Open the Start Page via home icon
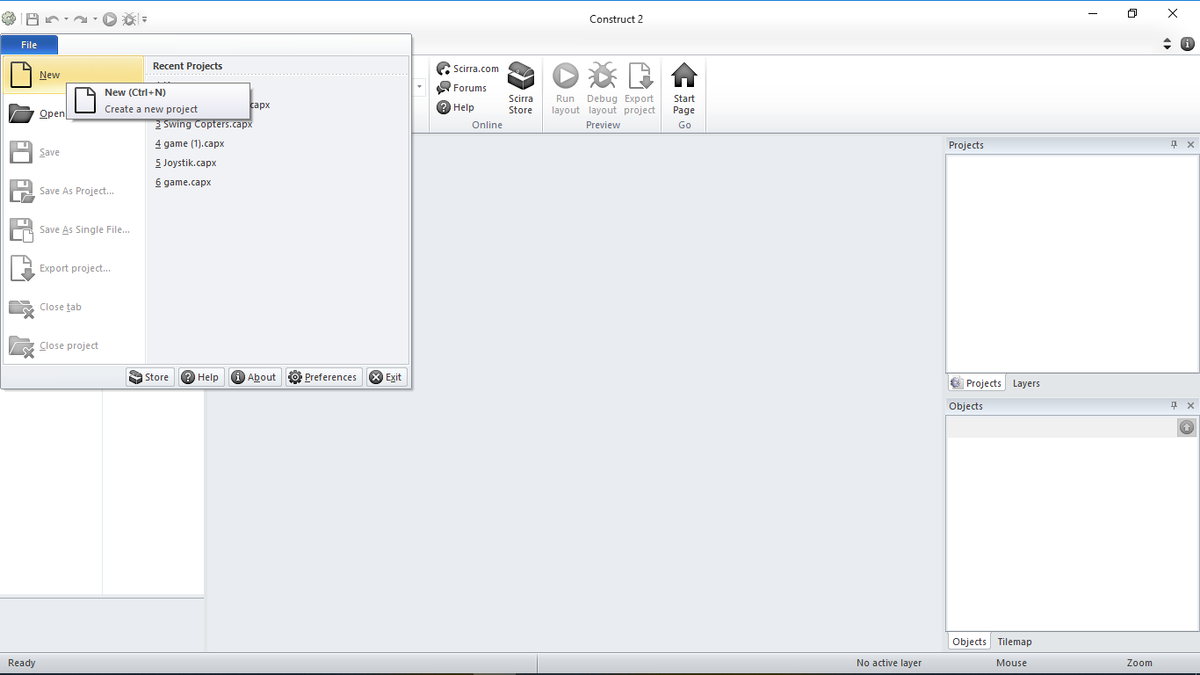Viewport: 1200px width, 675px height. click(x=683, y=88)
